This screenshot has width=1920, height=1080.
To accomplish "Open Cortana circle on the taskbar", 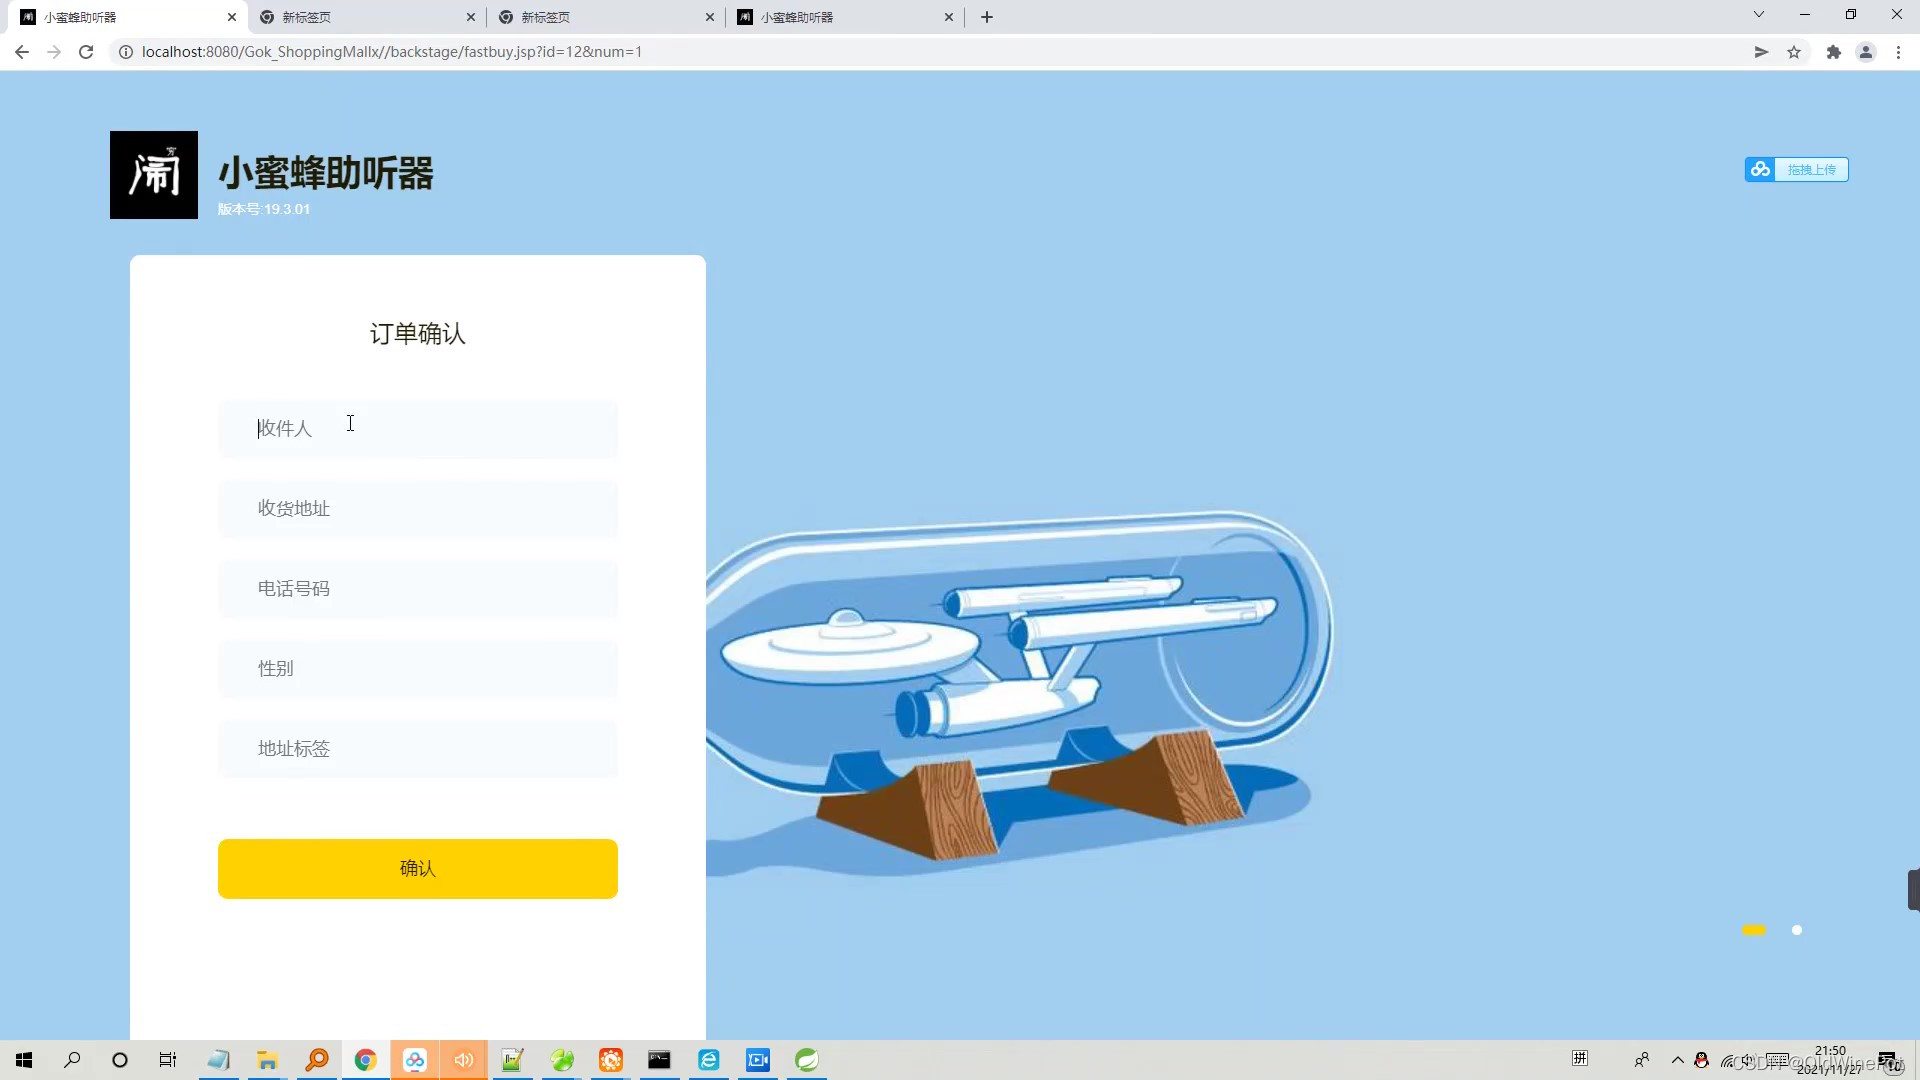I will (x=120, y=1060).
